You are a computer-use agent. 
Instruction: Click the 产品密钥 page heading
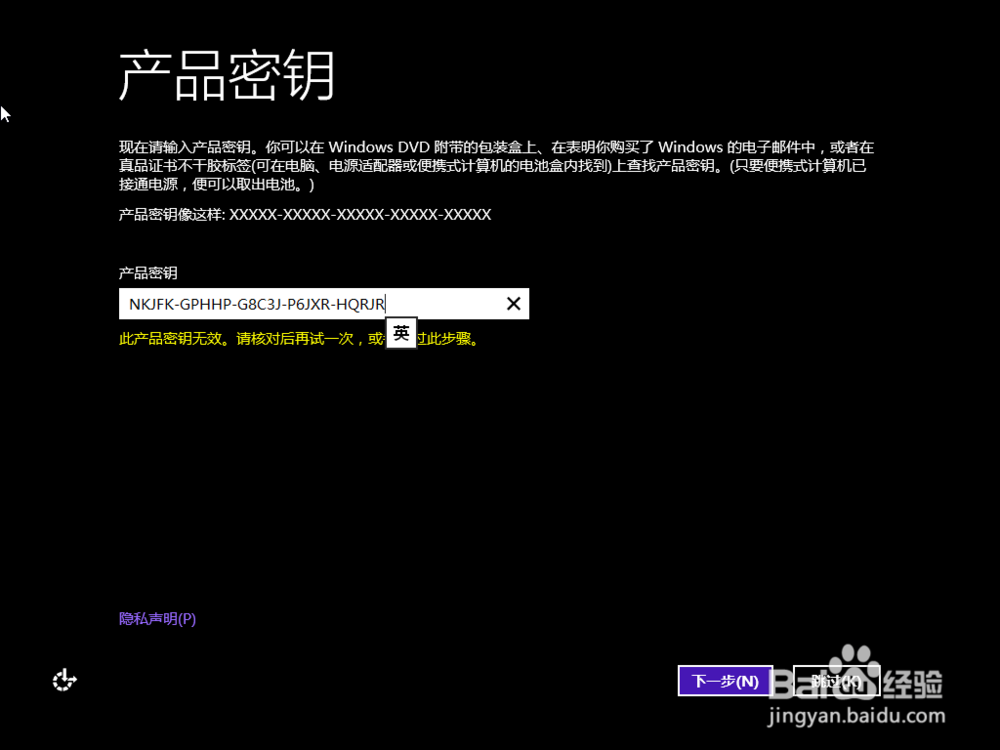point(226,77)
